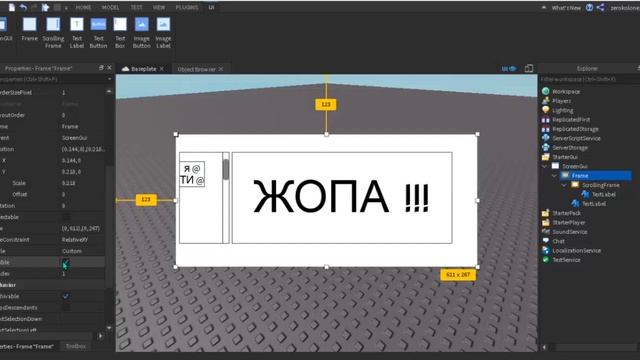The width and height of the screenshot is (640, 360).
Task: Open the Properties filter dropdown arrow
Action: pyautogui.click(x=109, y=79)
